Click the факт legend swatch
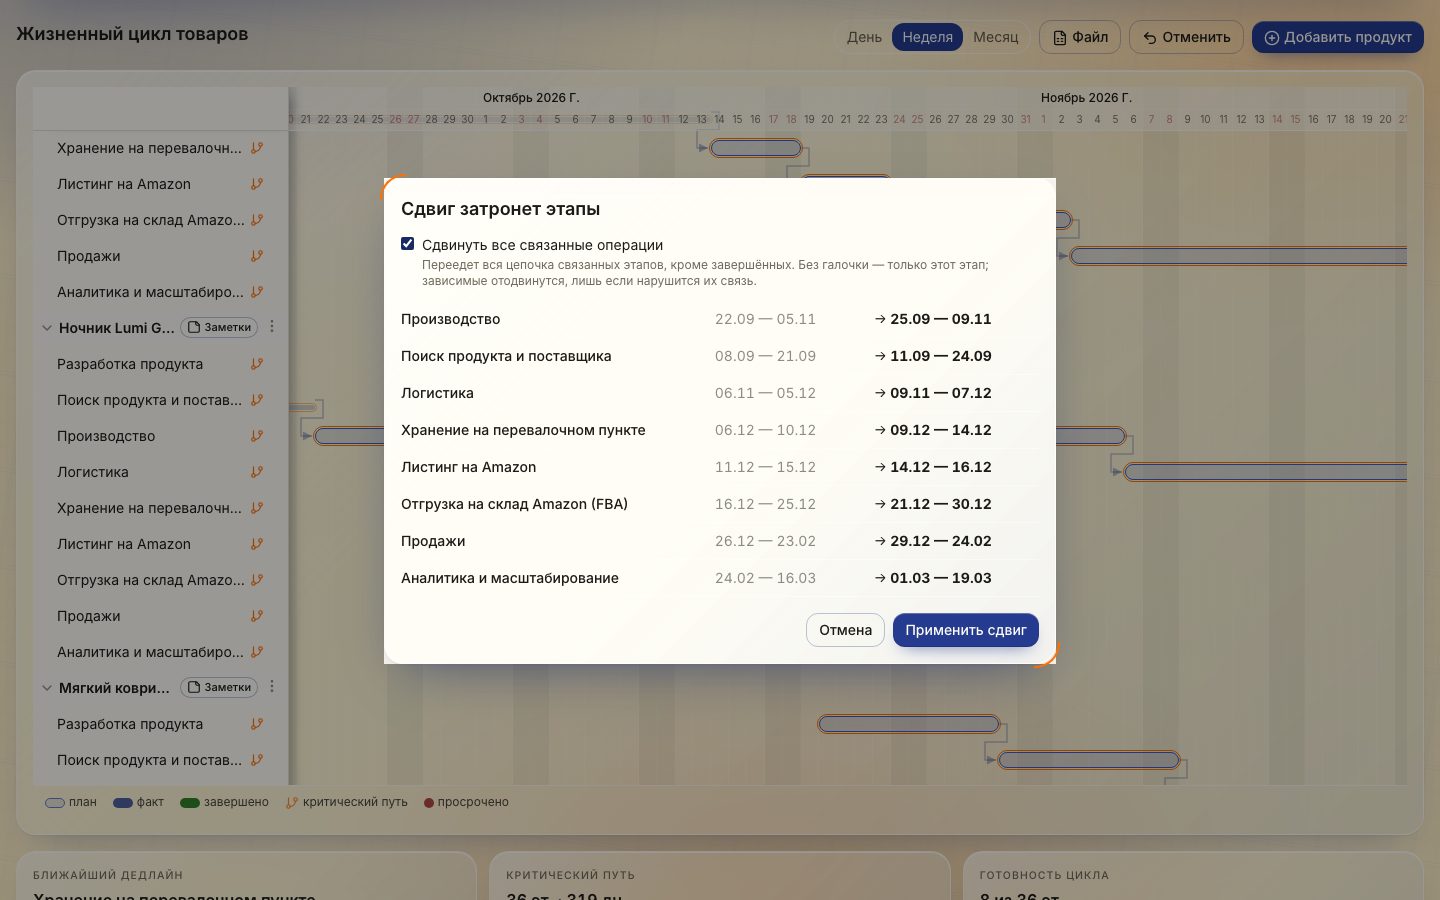Viewport: 1440px width, 900px height. (123, 802)
